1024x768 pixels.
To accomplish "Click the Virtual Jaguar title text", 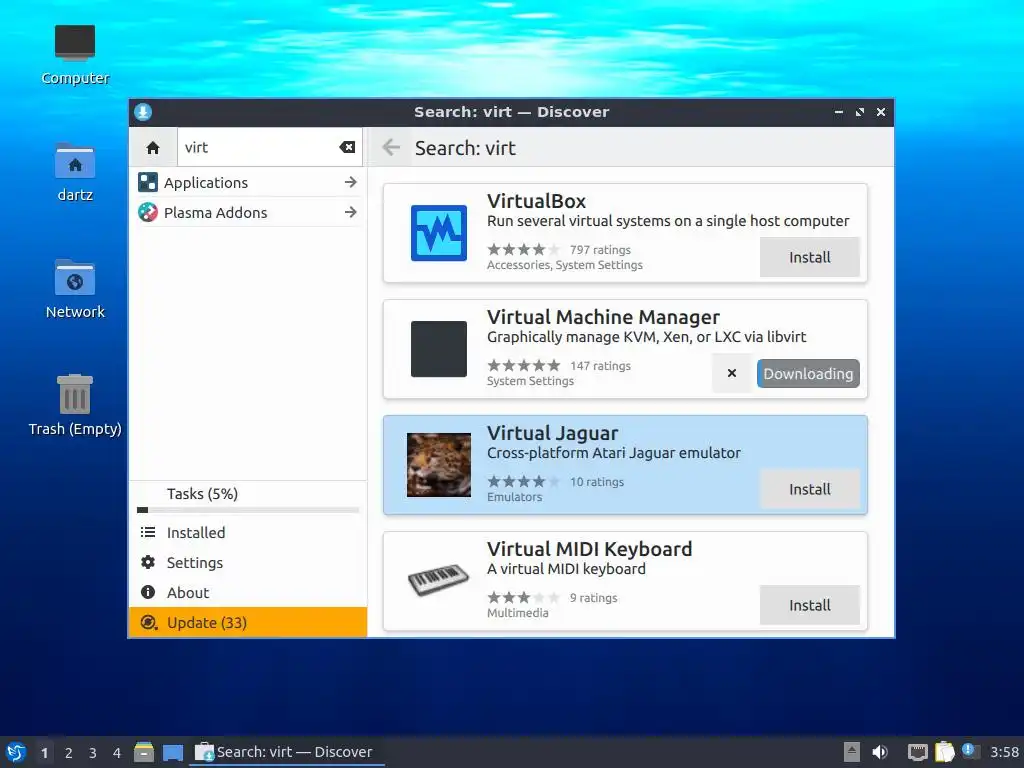I will click(552, 433).
